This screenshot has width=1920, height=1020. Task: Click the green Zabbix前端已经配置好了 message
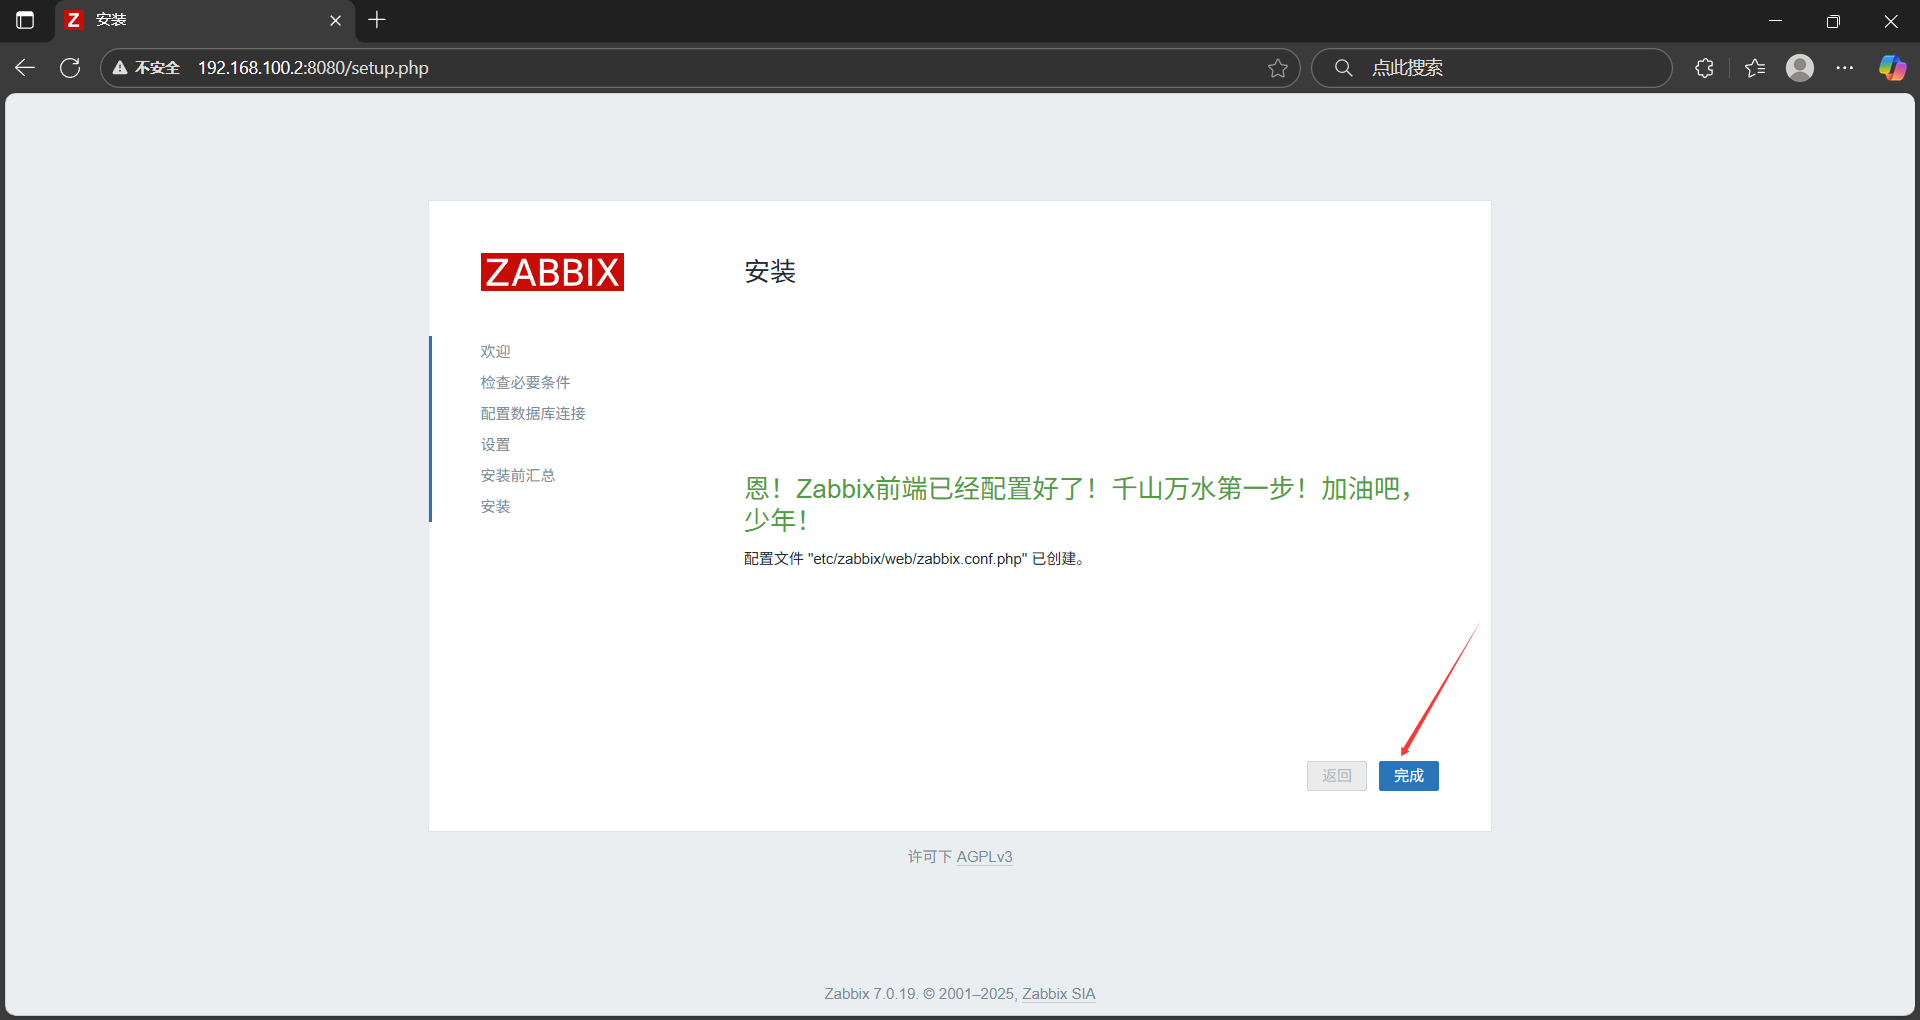1079,504
